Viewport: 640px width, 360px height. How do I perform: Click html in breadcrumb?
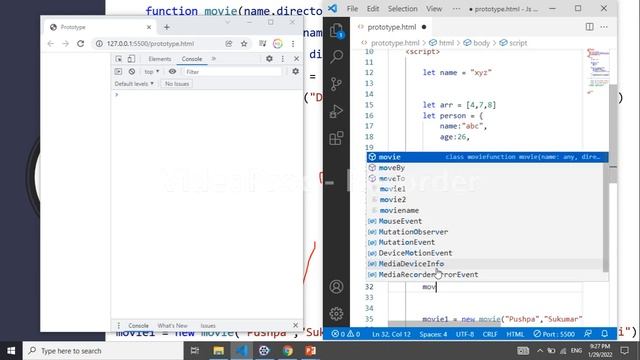(446, 43)
